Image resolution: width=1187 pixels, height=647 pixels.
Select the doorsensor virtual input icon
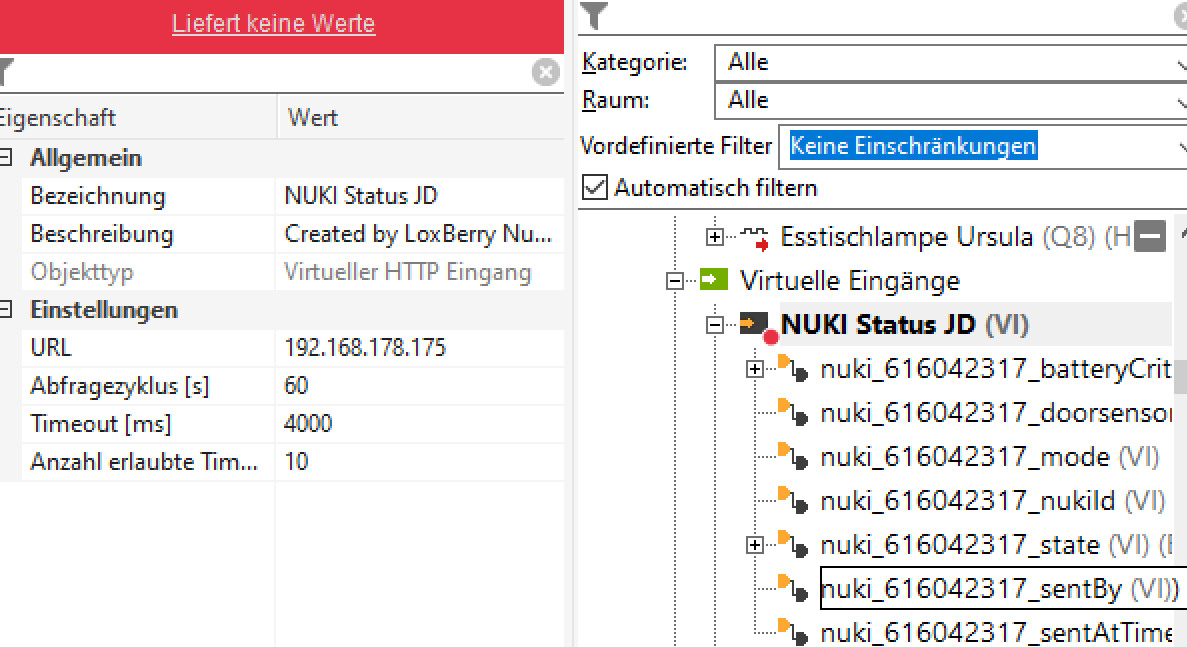tap(793, 412)
